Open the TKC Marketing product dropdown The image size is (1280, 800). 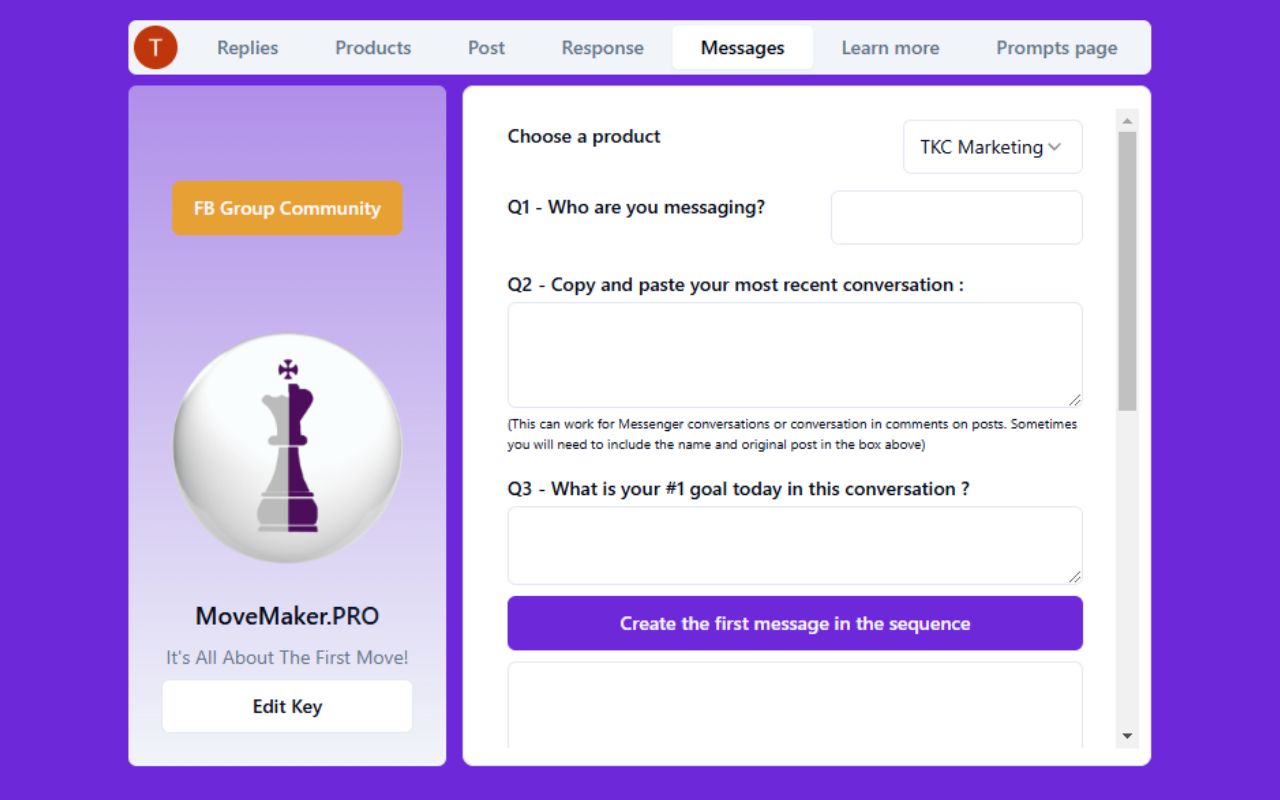pos(992,146)
